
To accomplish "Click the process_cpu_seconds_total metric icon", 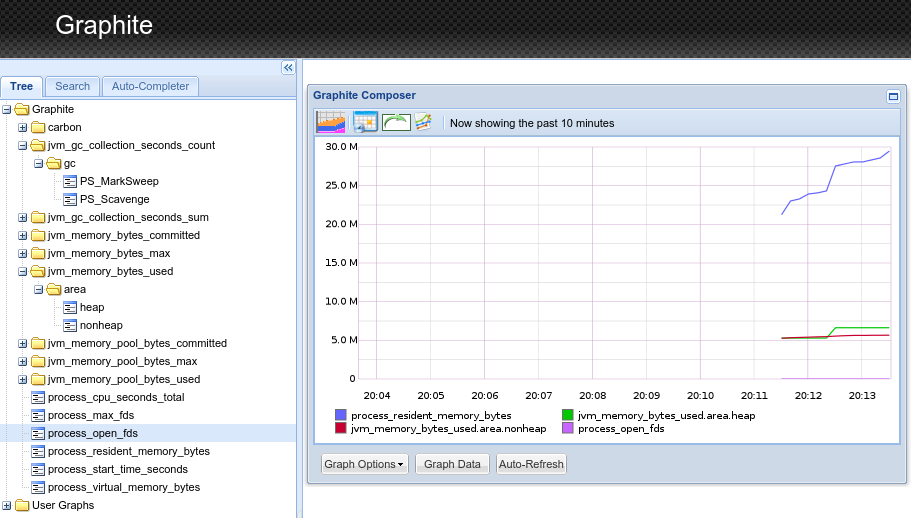I will pyautogui.click(x=38, y=398).
